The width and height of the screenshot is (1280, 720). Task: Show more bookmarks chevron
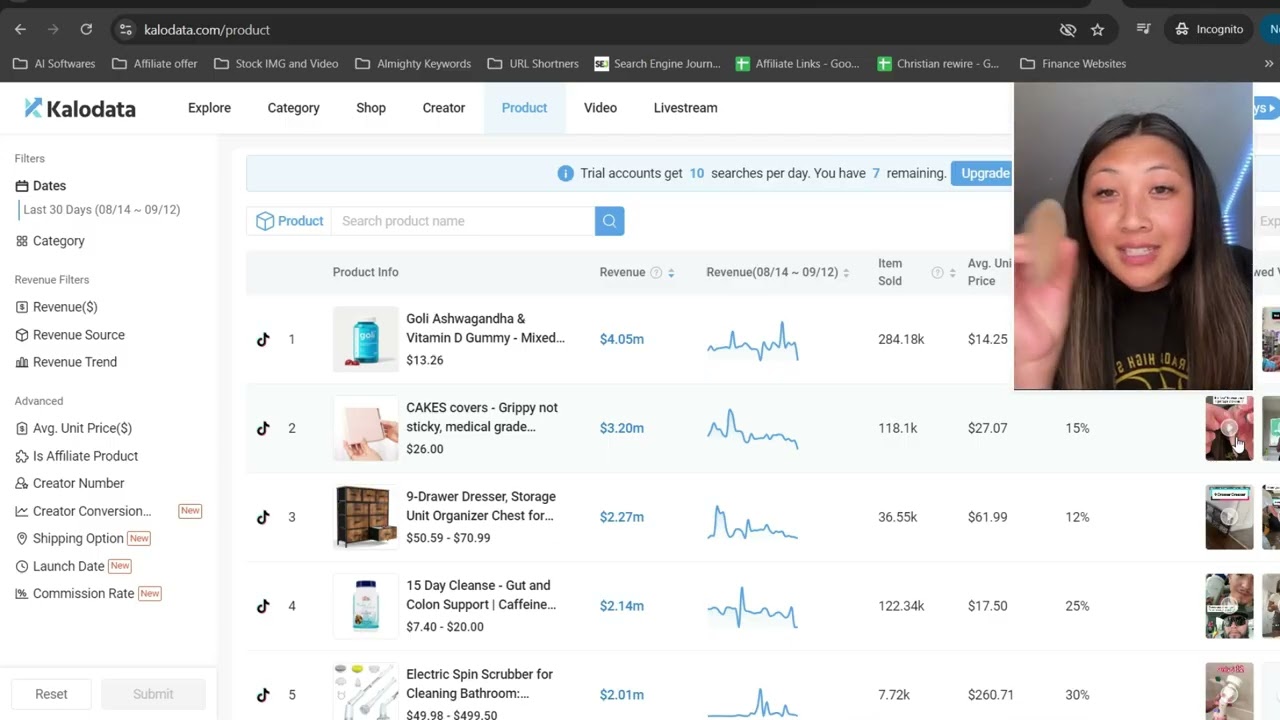[1269, 63]
